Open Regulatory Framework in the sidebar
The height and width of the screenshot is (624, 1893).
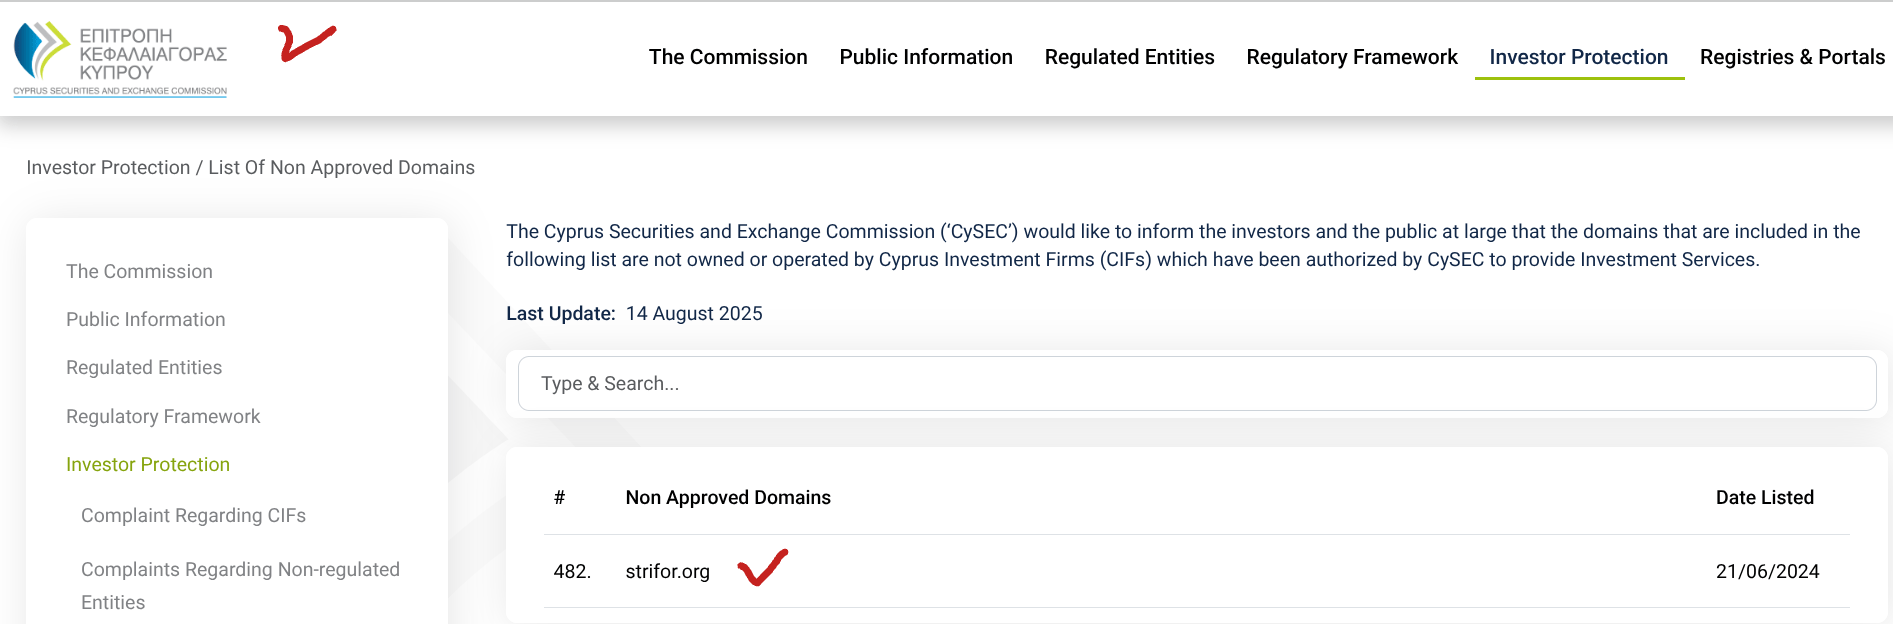[163, 417]
